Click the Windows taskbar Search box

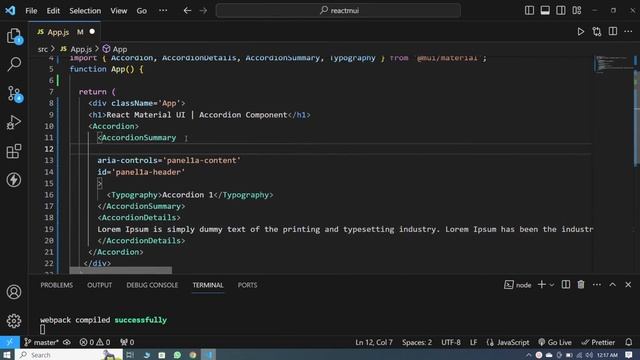69,355
